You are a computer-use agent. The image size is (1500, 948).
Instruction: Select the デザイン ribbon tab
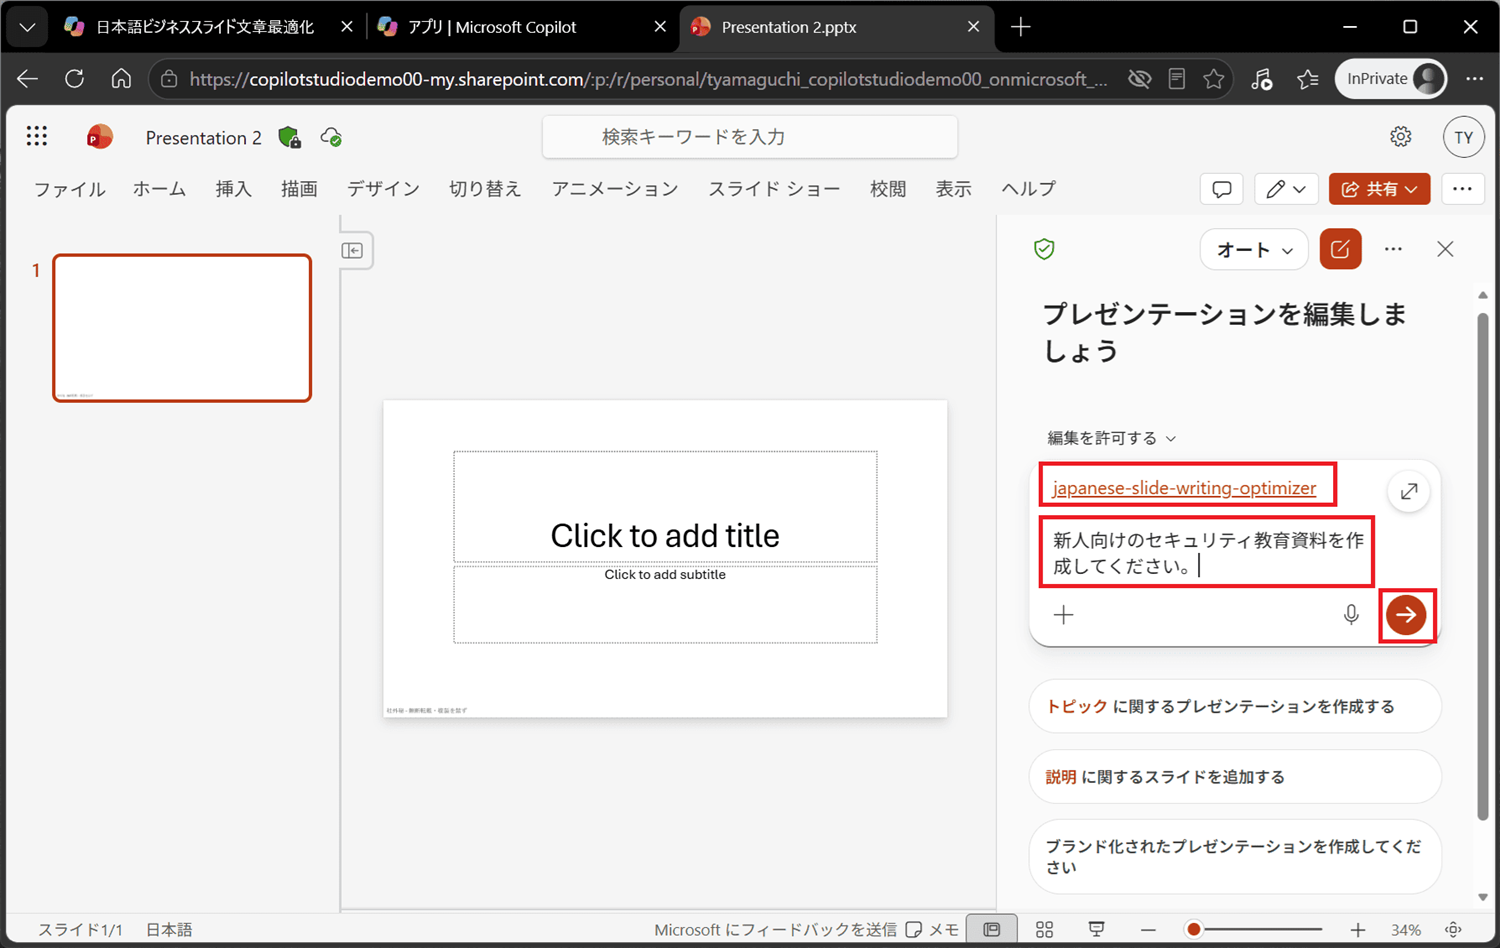click(x=383, y=189)
